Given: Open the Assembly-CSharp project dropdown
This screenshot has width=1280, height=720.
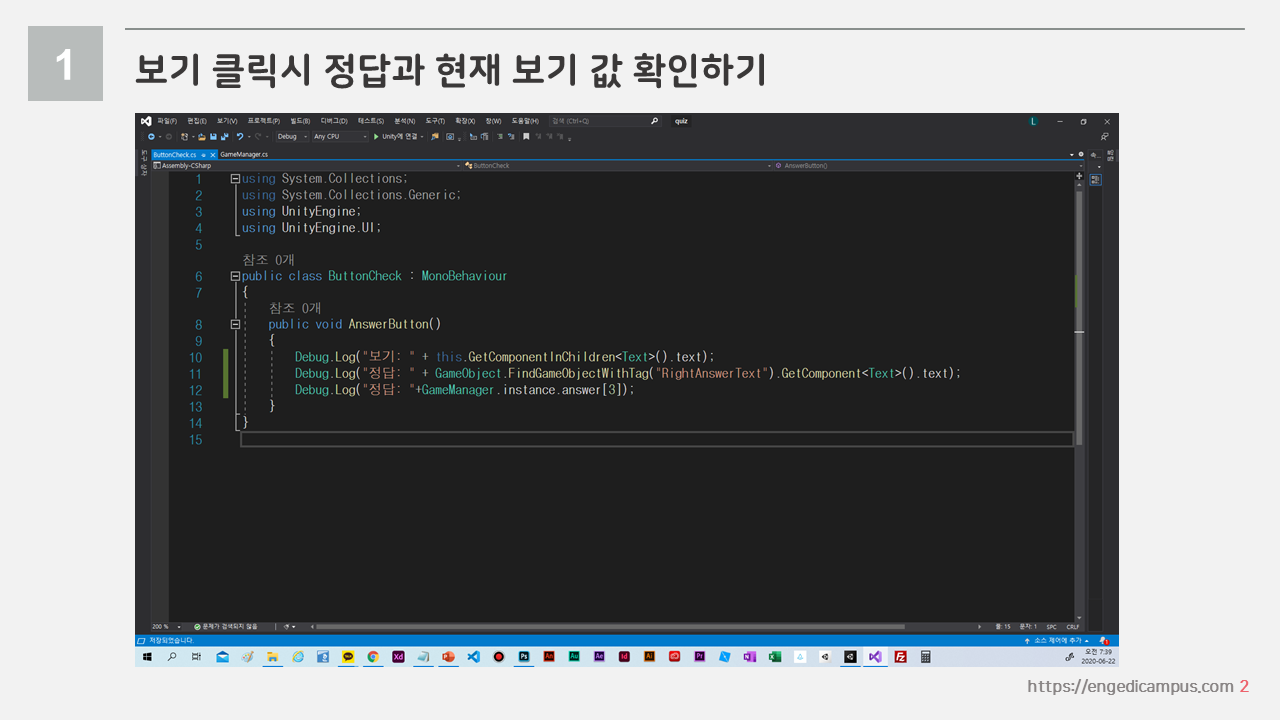Looking at the screenshot, I should pyautogui.click(x=307, y=166).
